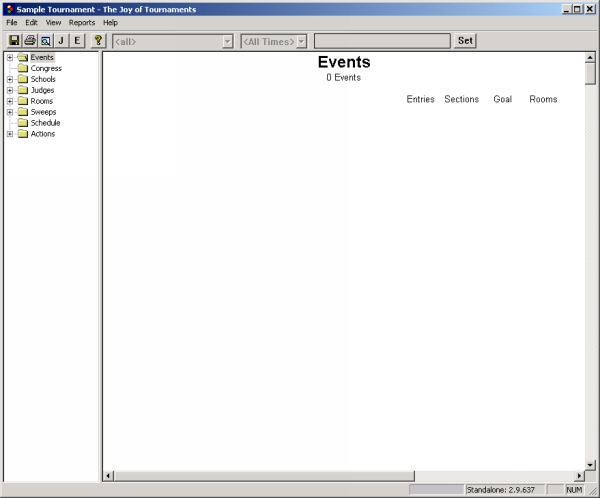Select the Congress folder in tree
The image size is (600, 498).
[46, 68]
